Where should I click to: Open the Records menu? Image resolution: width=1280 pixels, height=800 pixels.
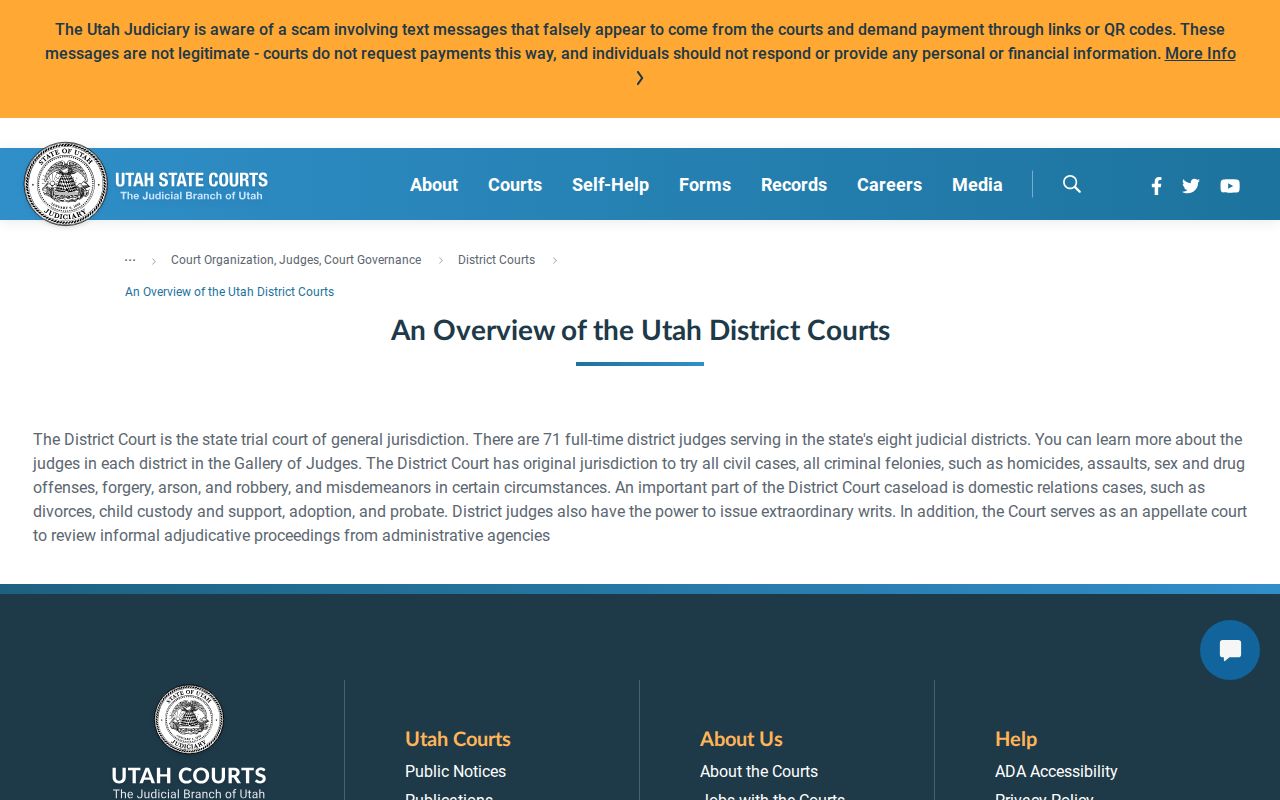coord(794,184)
